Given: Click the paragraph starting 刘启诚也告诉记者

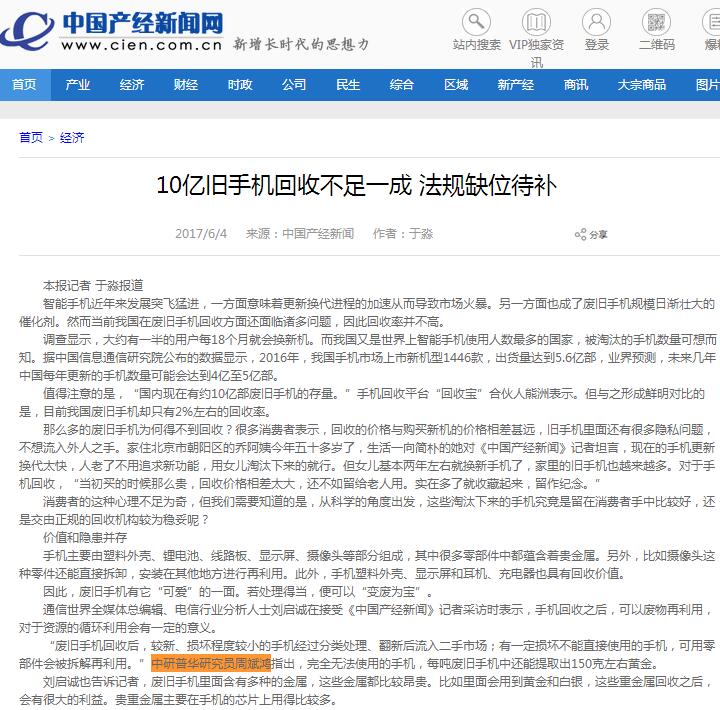Looking at the screenshot, I should (367, 690).
